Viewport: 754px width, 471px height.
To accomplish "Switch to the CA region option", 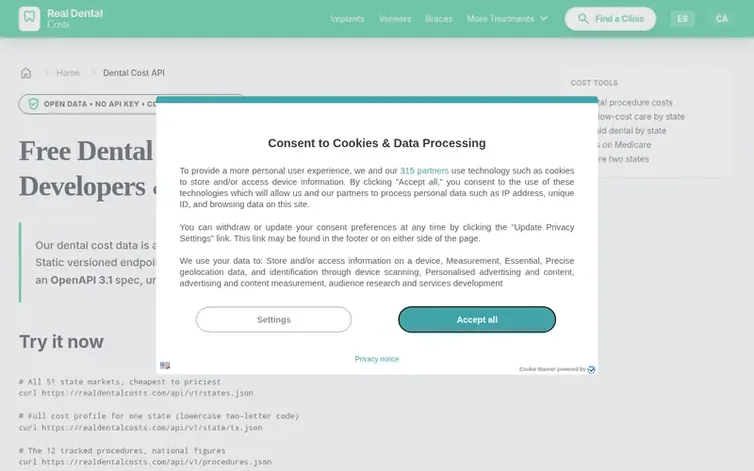I will pos(721,19).
